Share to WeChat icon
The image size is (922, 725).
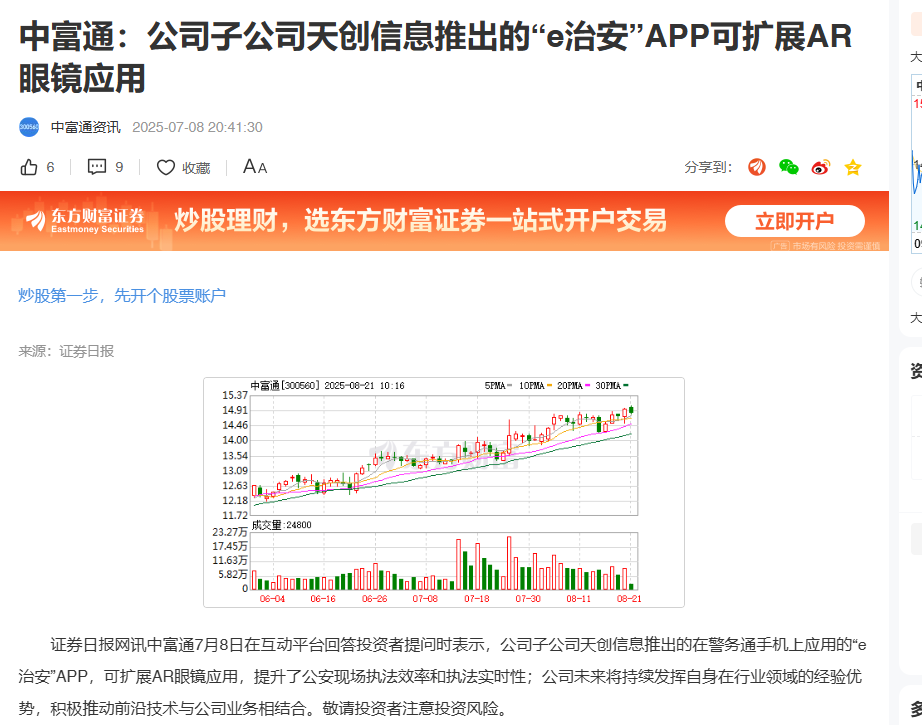coord(789,167)
